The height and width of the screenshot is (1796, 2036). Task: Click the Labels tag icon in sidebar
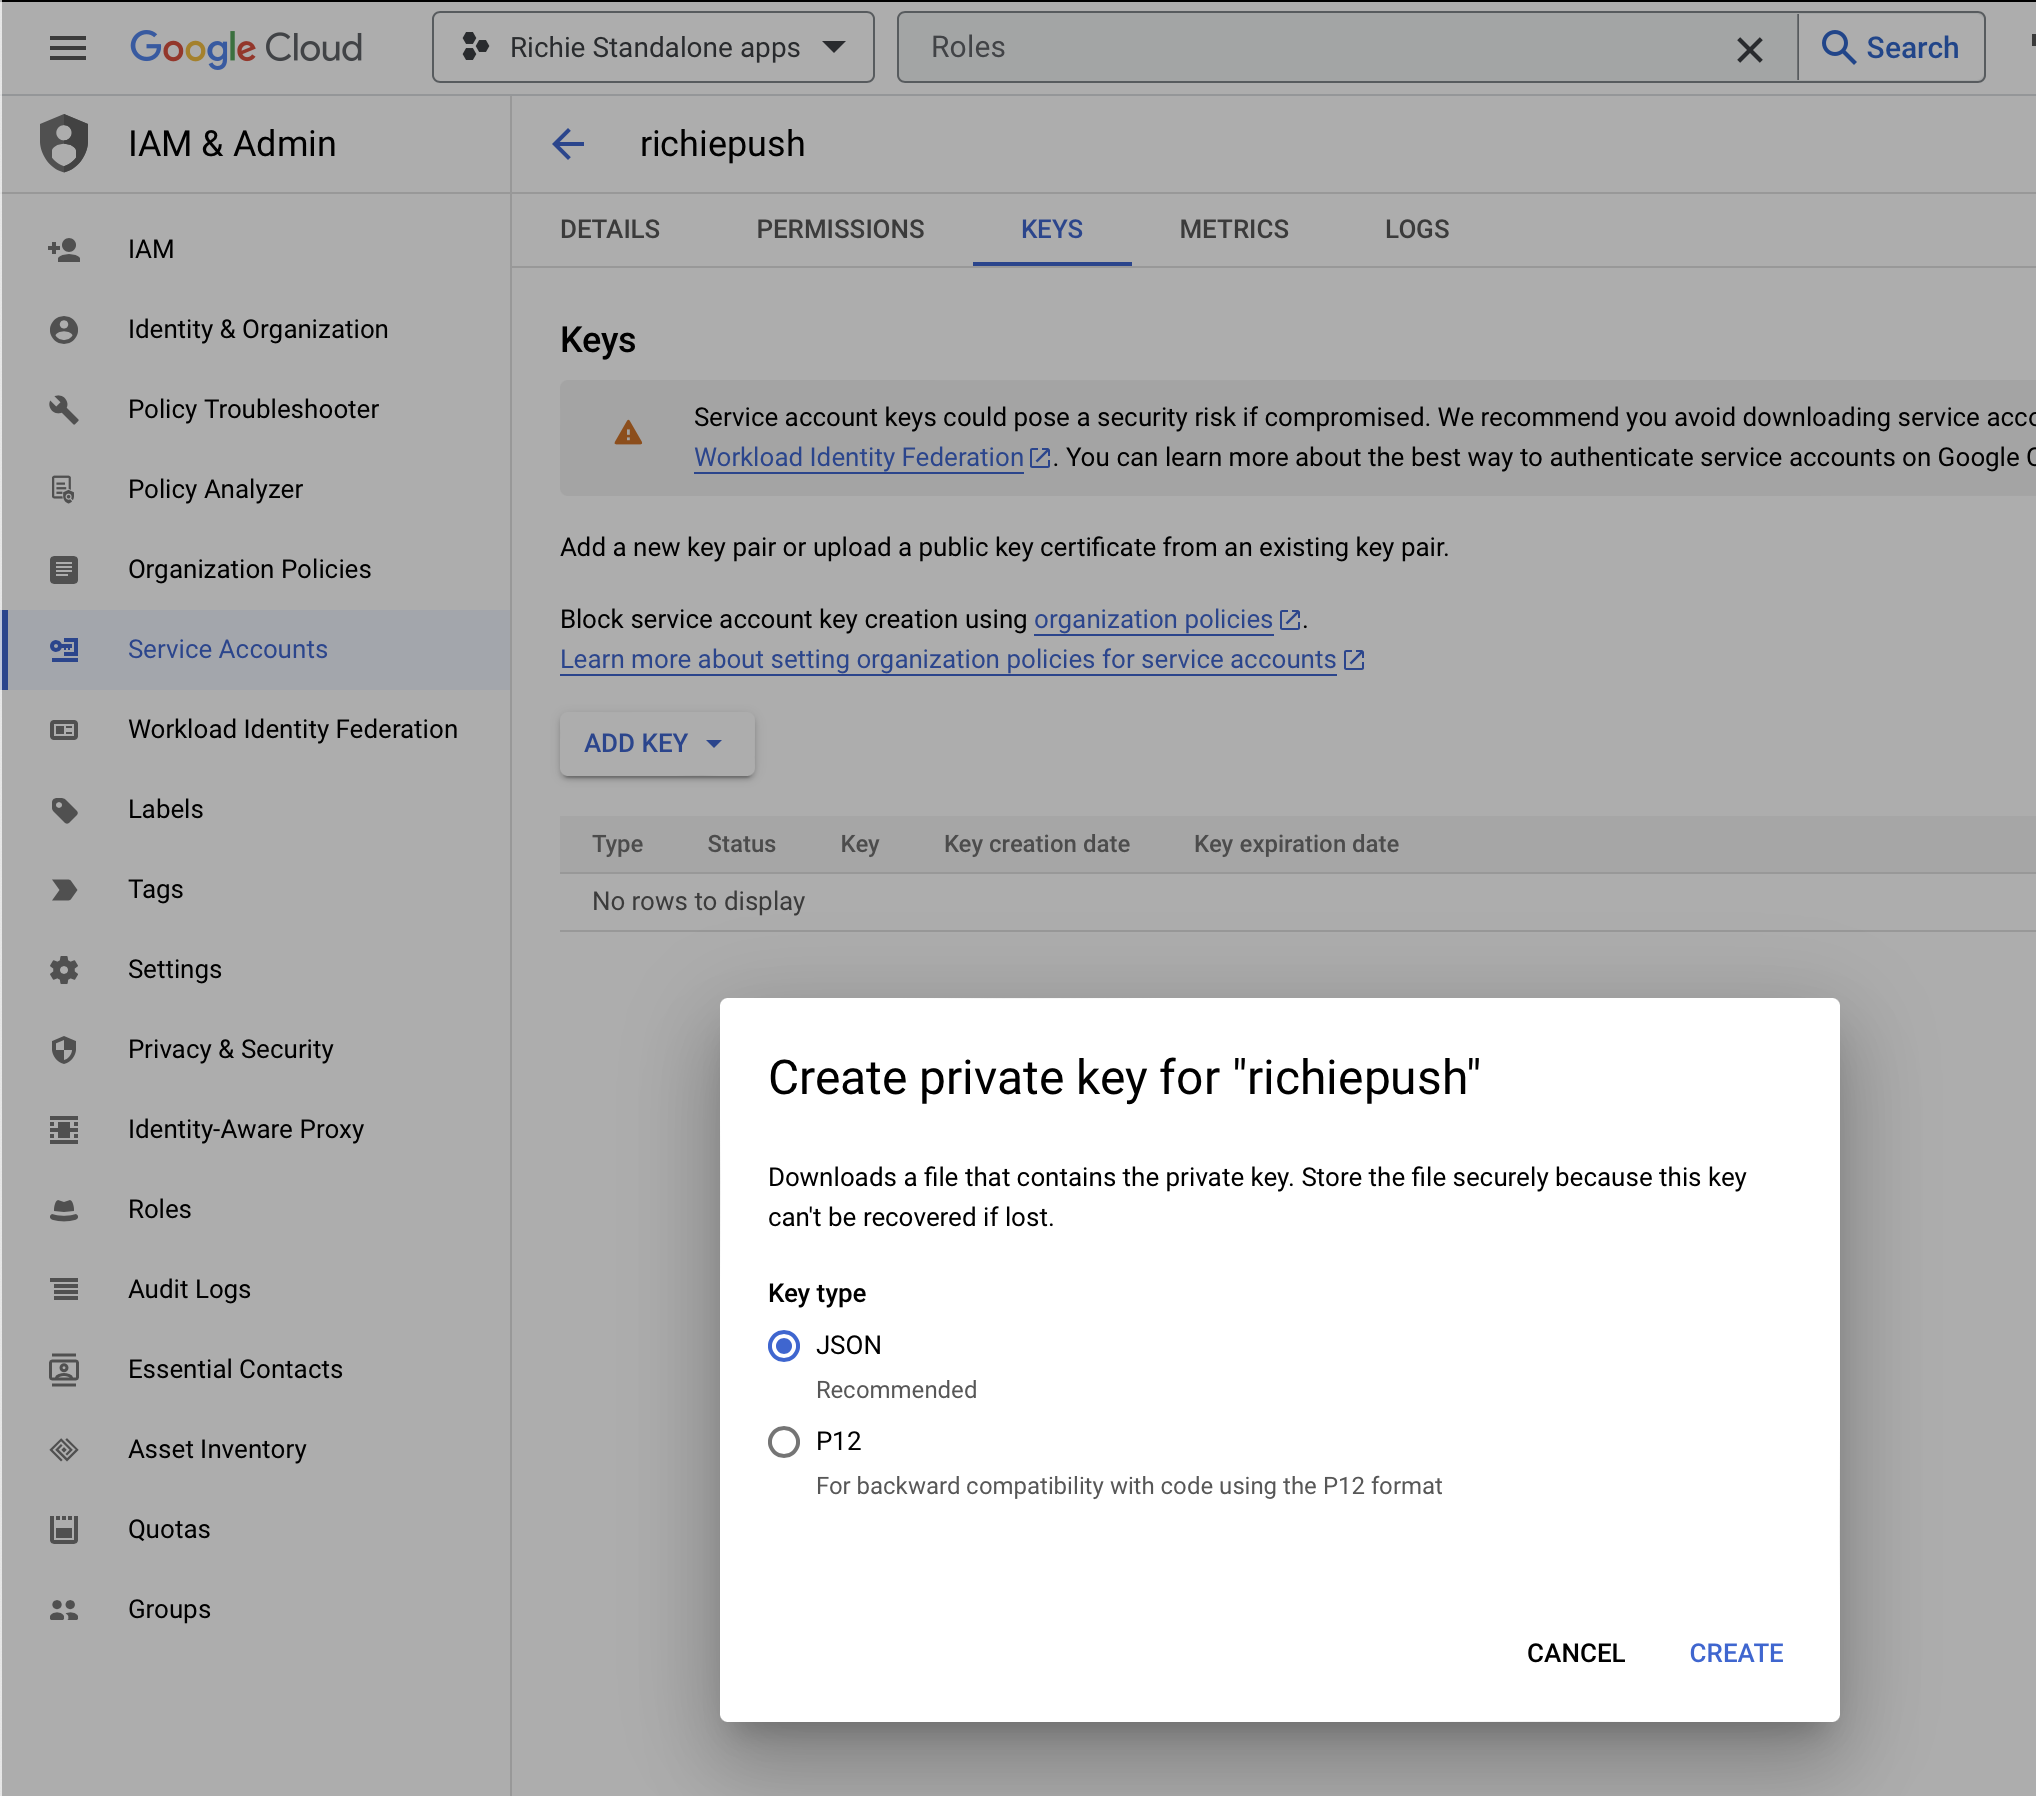click(64, 809)
